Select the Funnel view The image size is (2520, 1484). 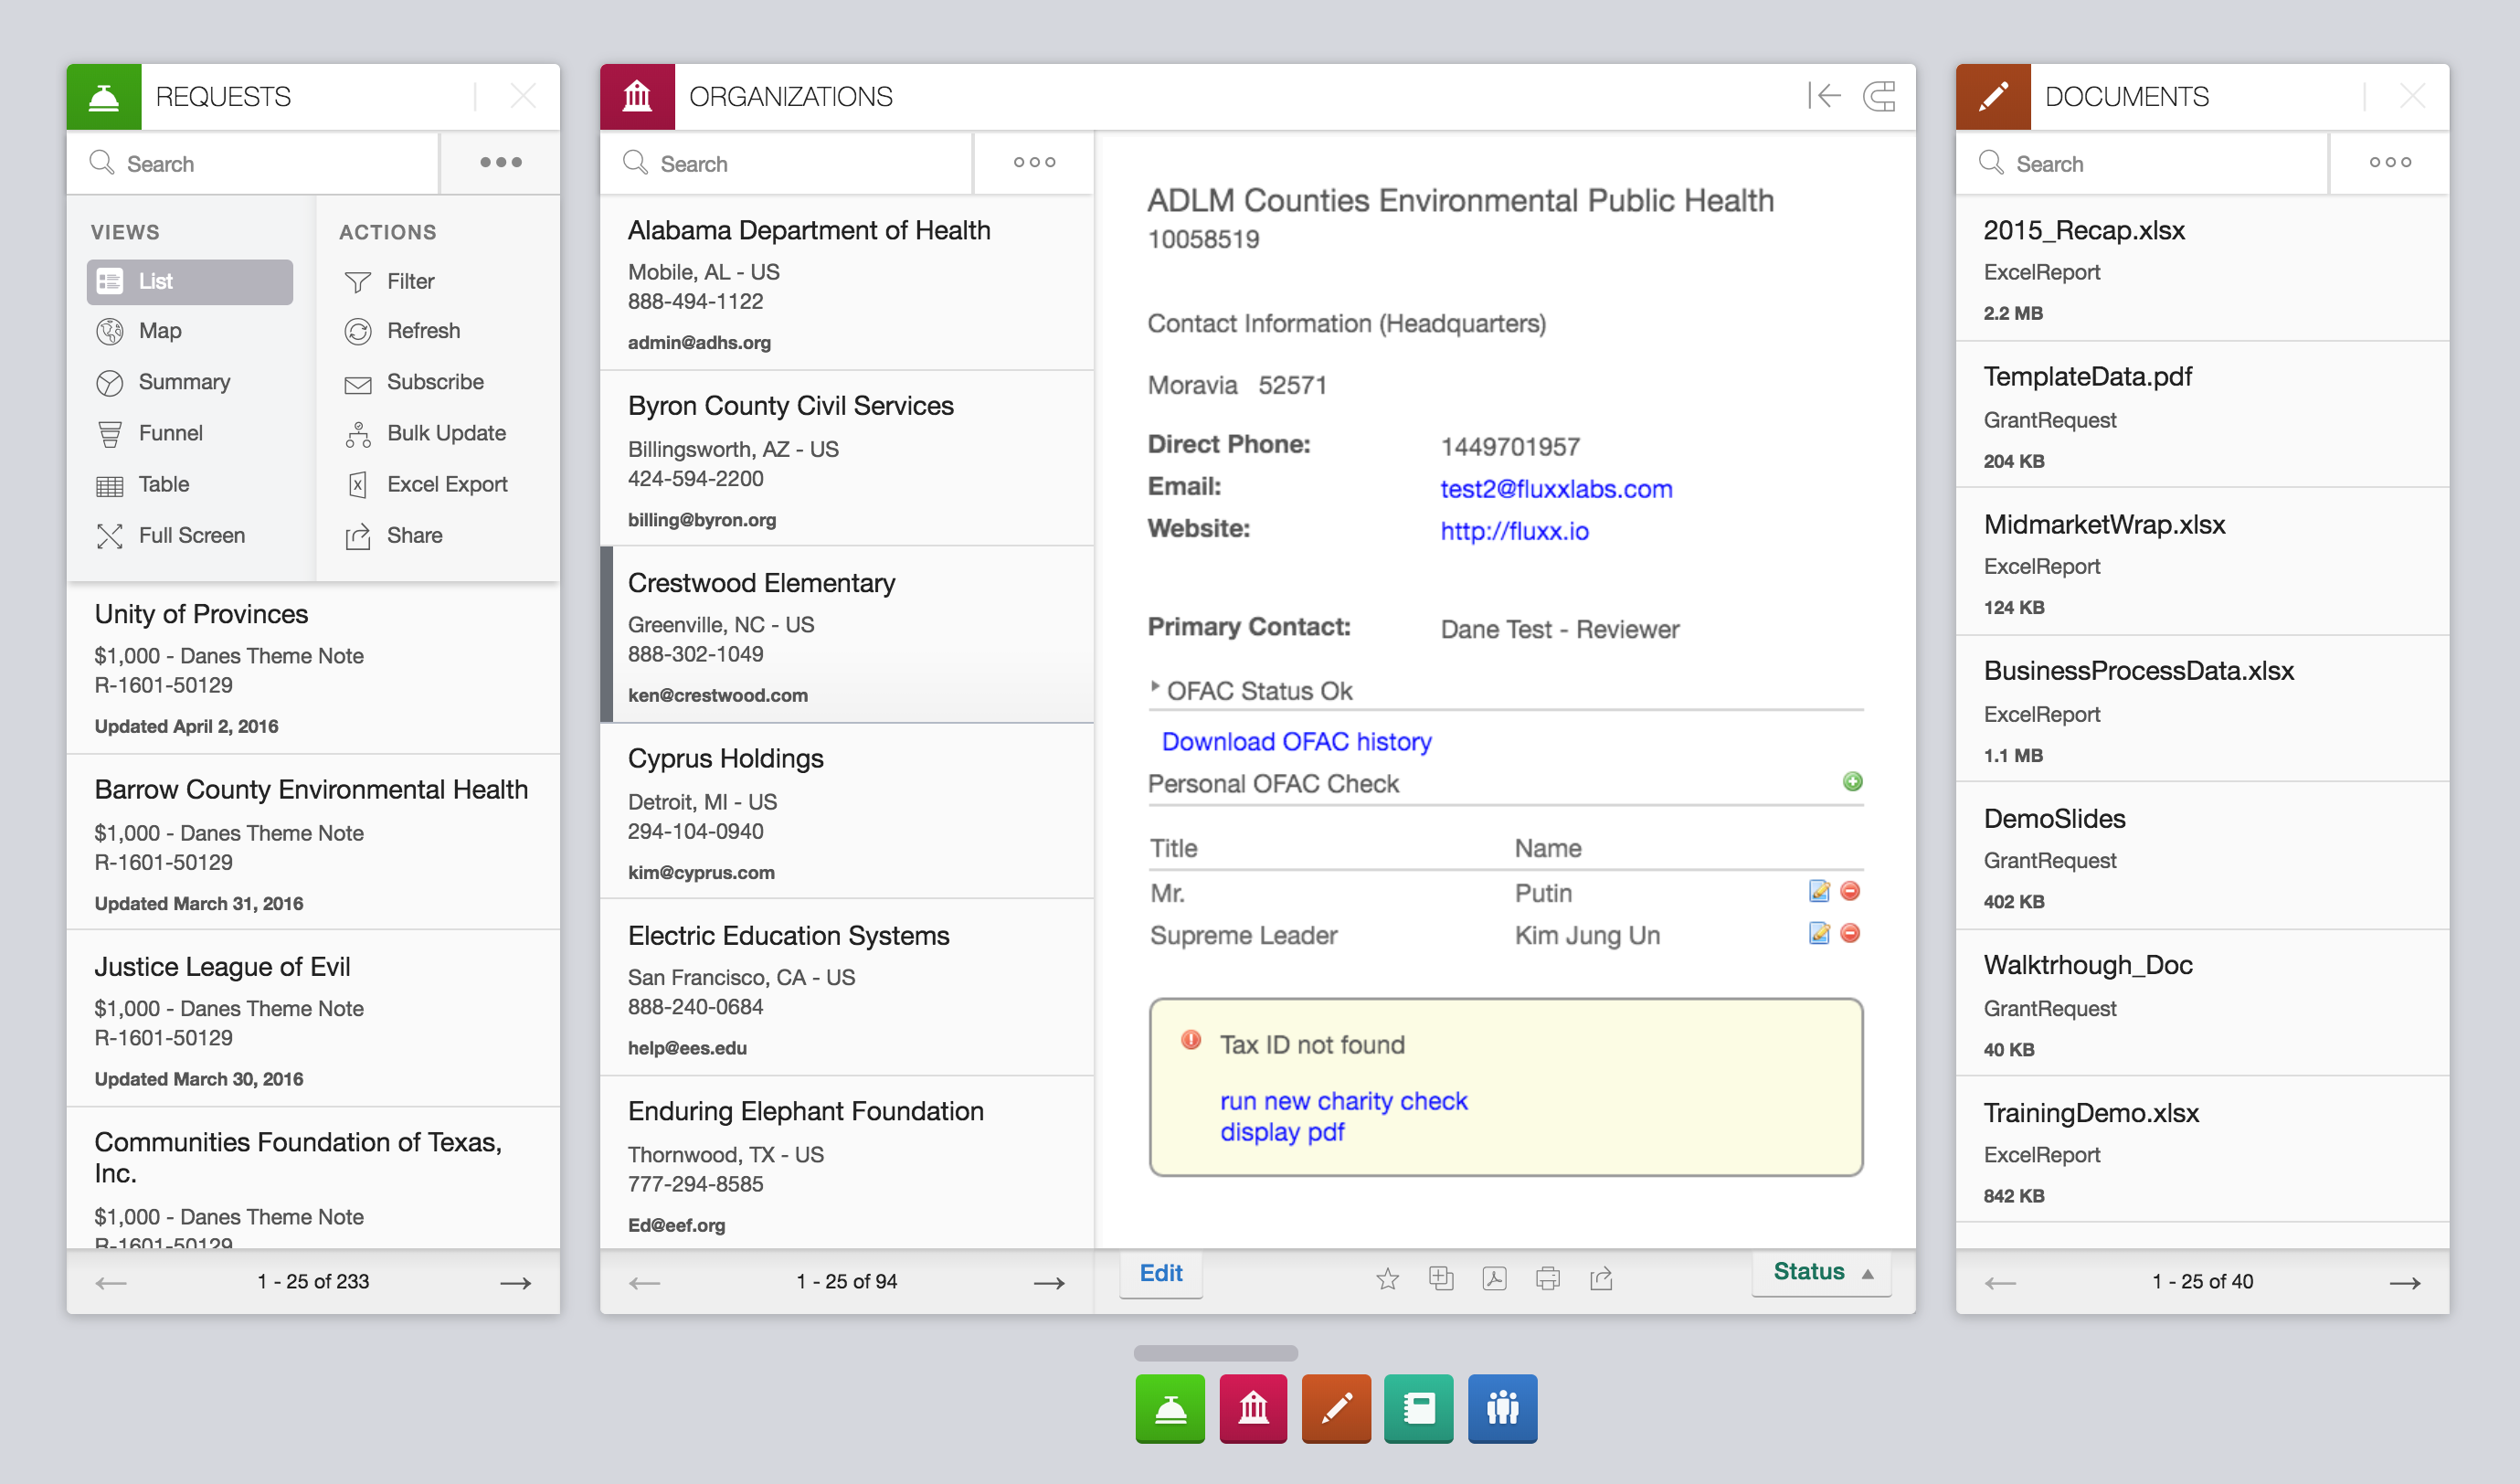tap(170, 433)
